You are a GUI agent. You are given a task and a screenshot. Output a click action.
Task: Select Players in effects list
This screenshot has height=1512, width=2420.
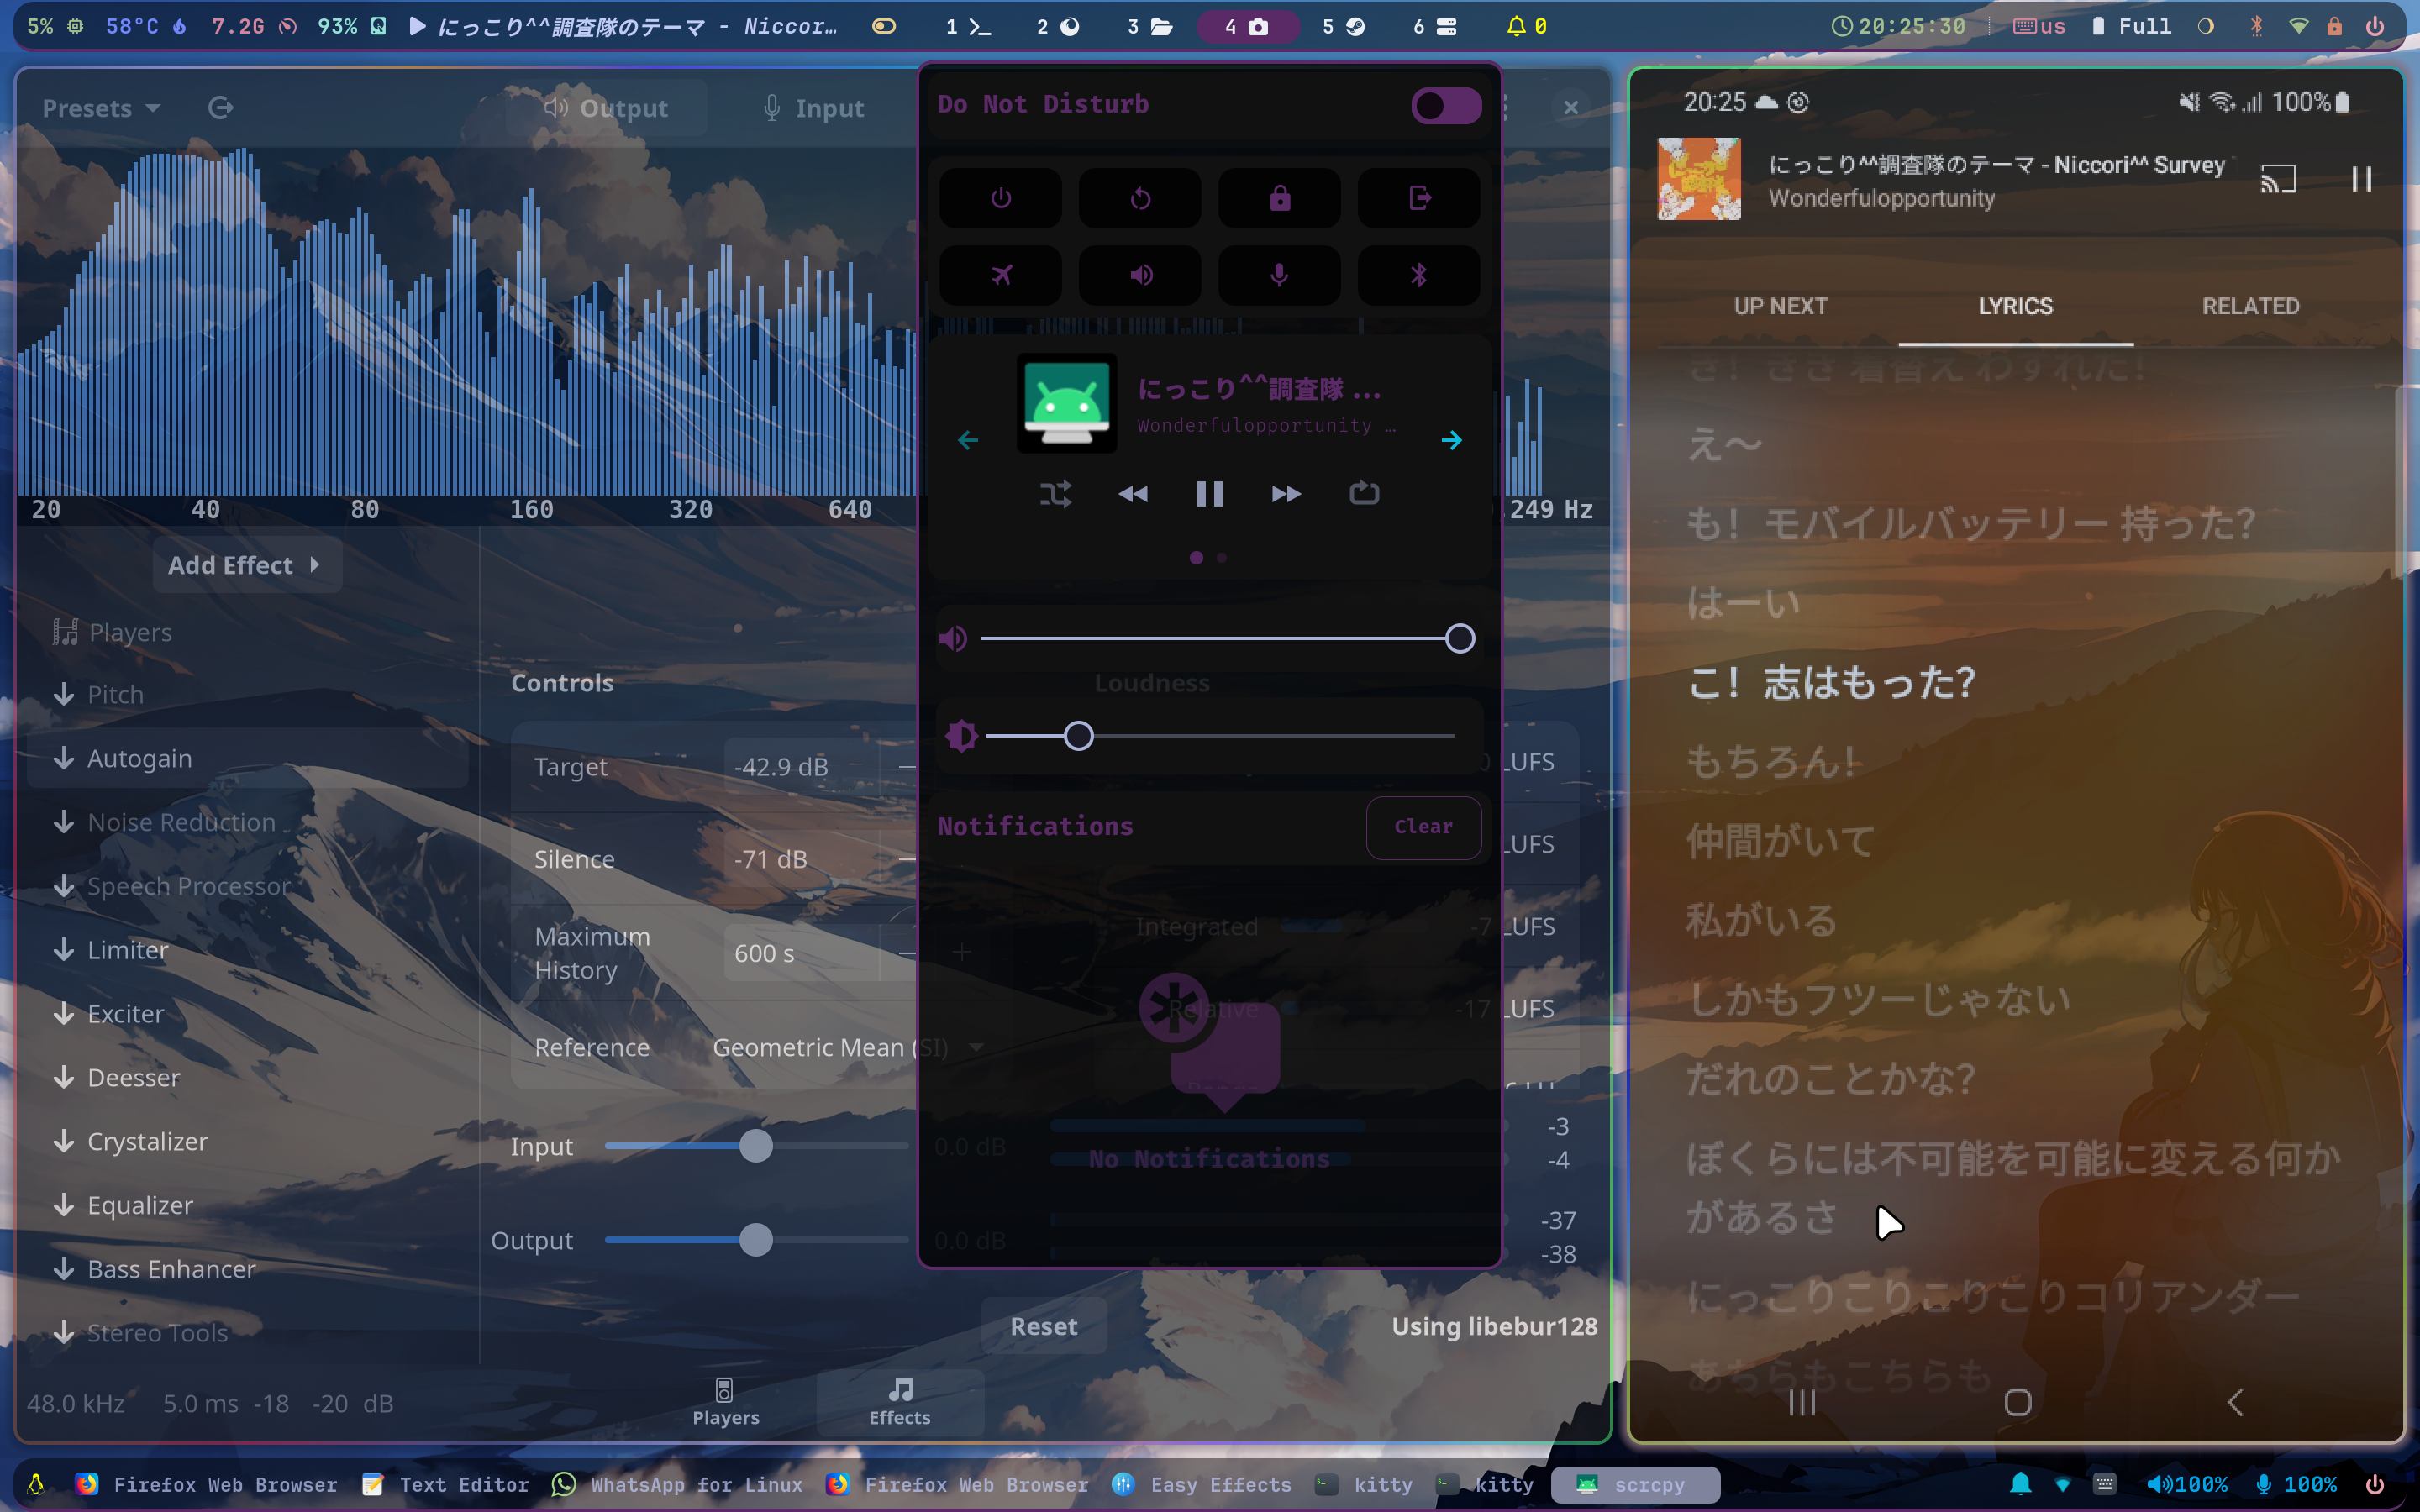246,632
